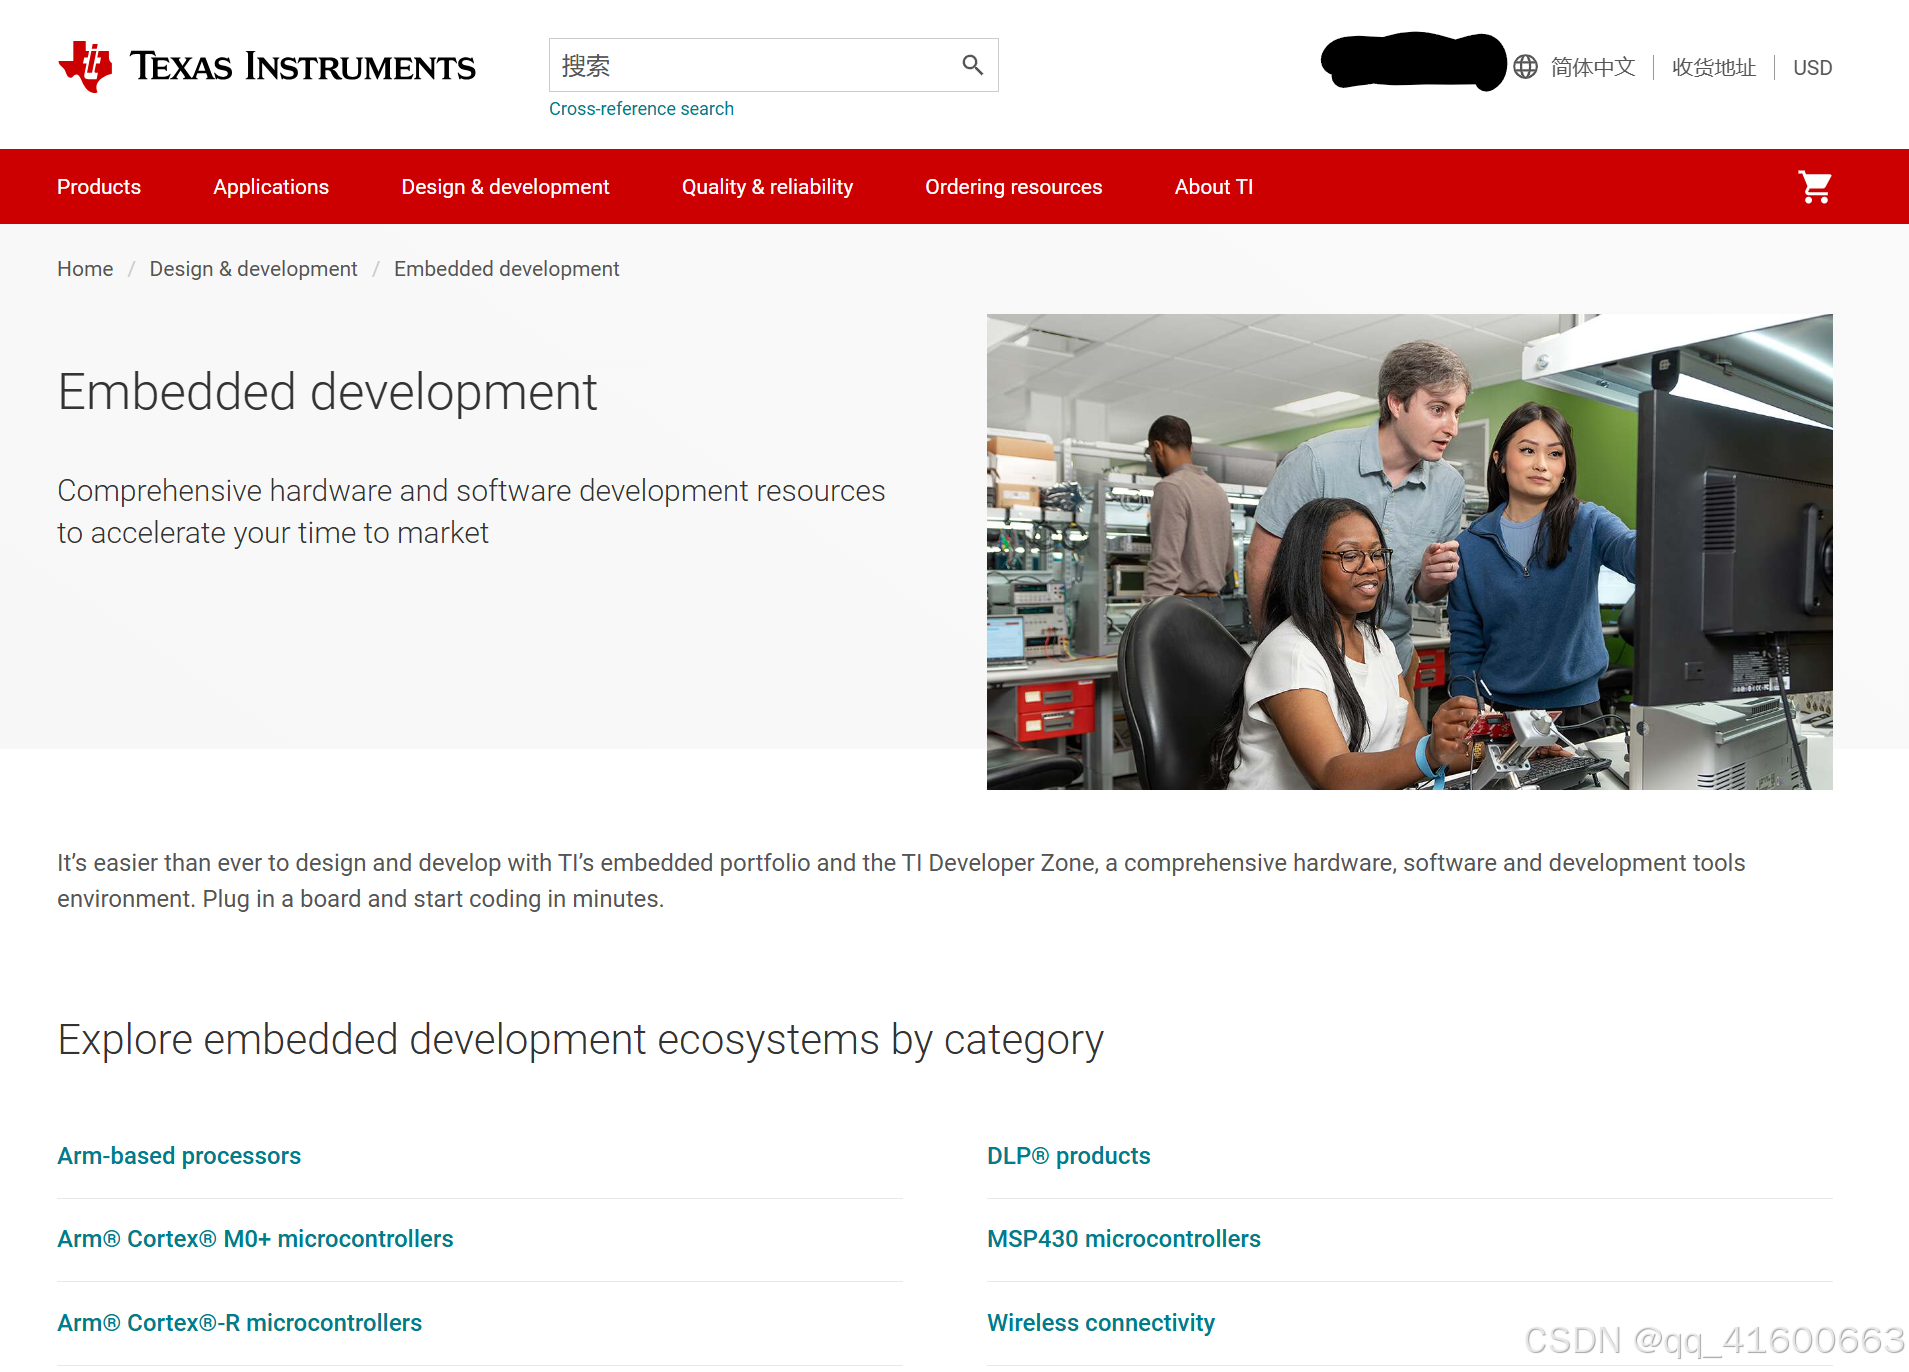Go to Design & development breadcrumb

pyautogui.click(x=253, y=269)
